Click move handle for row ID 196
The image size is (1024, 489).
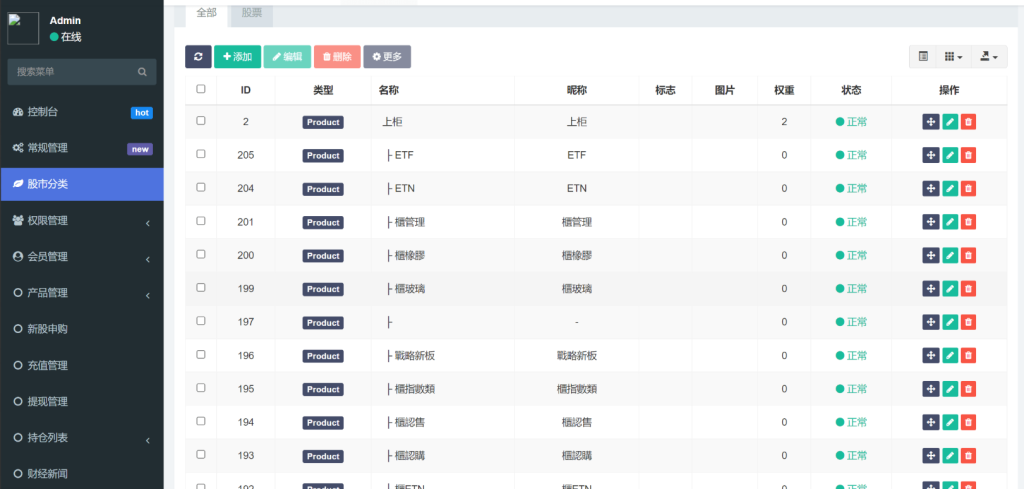[x=931, y=355]
